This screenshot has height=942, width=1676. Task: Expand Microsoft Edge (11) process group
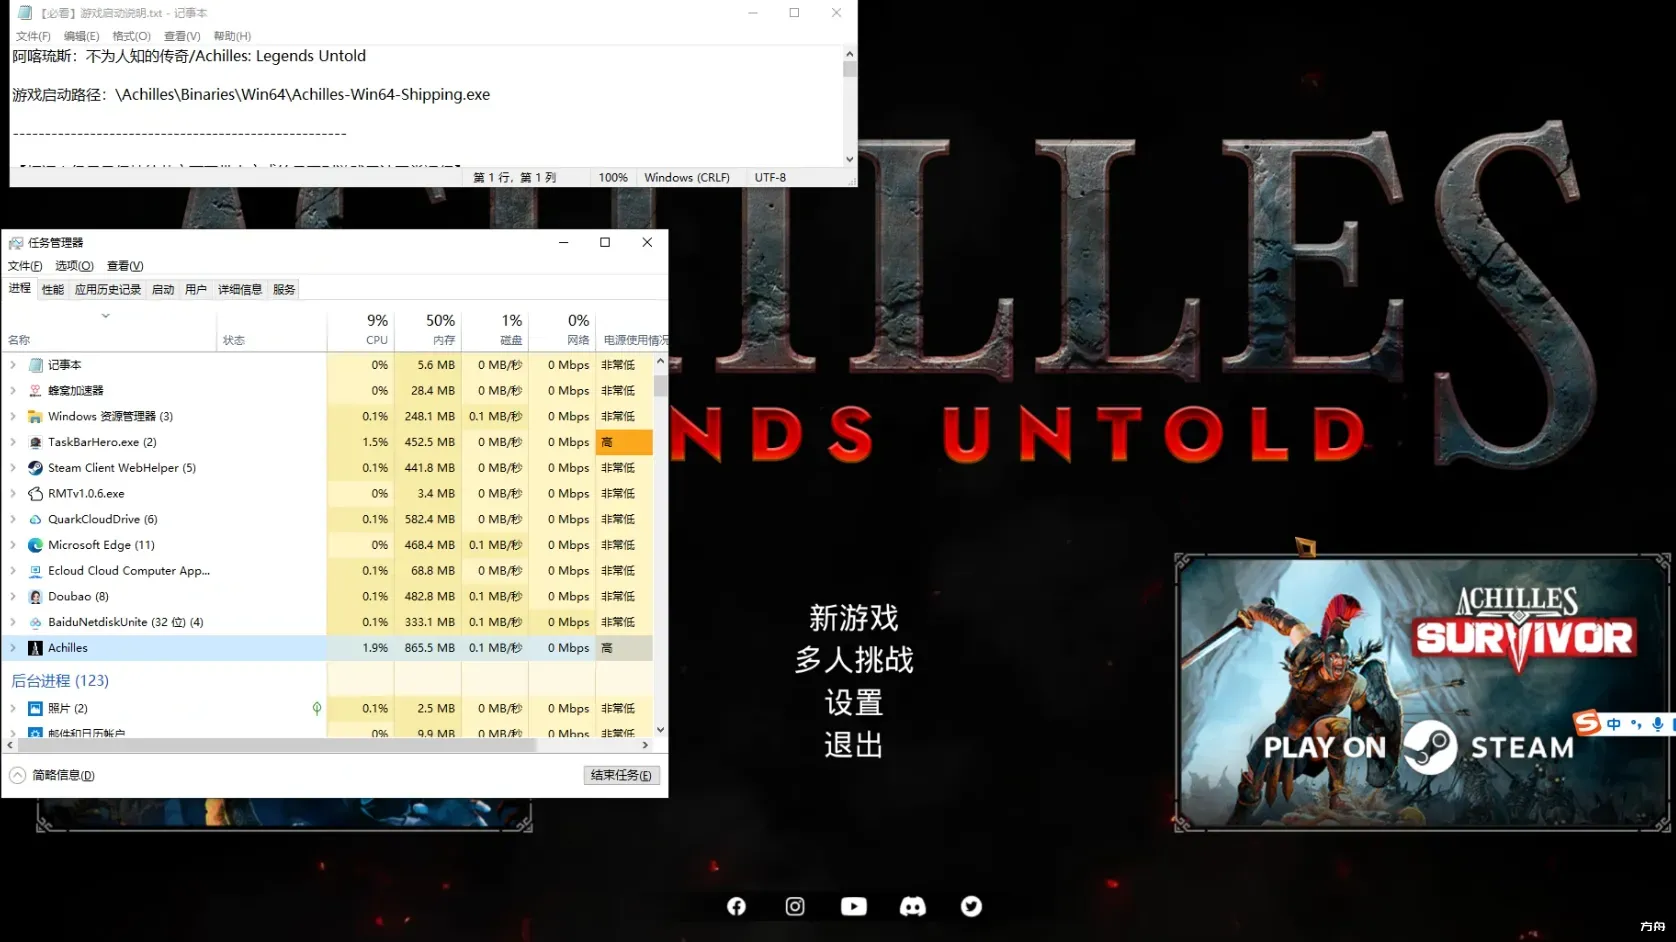click(x=13, y=545)
